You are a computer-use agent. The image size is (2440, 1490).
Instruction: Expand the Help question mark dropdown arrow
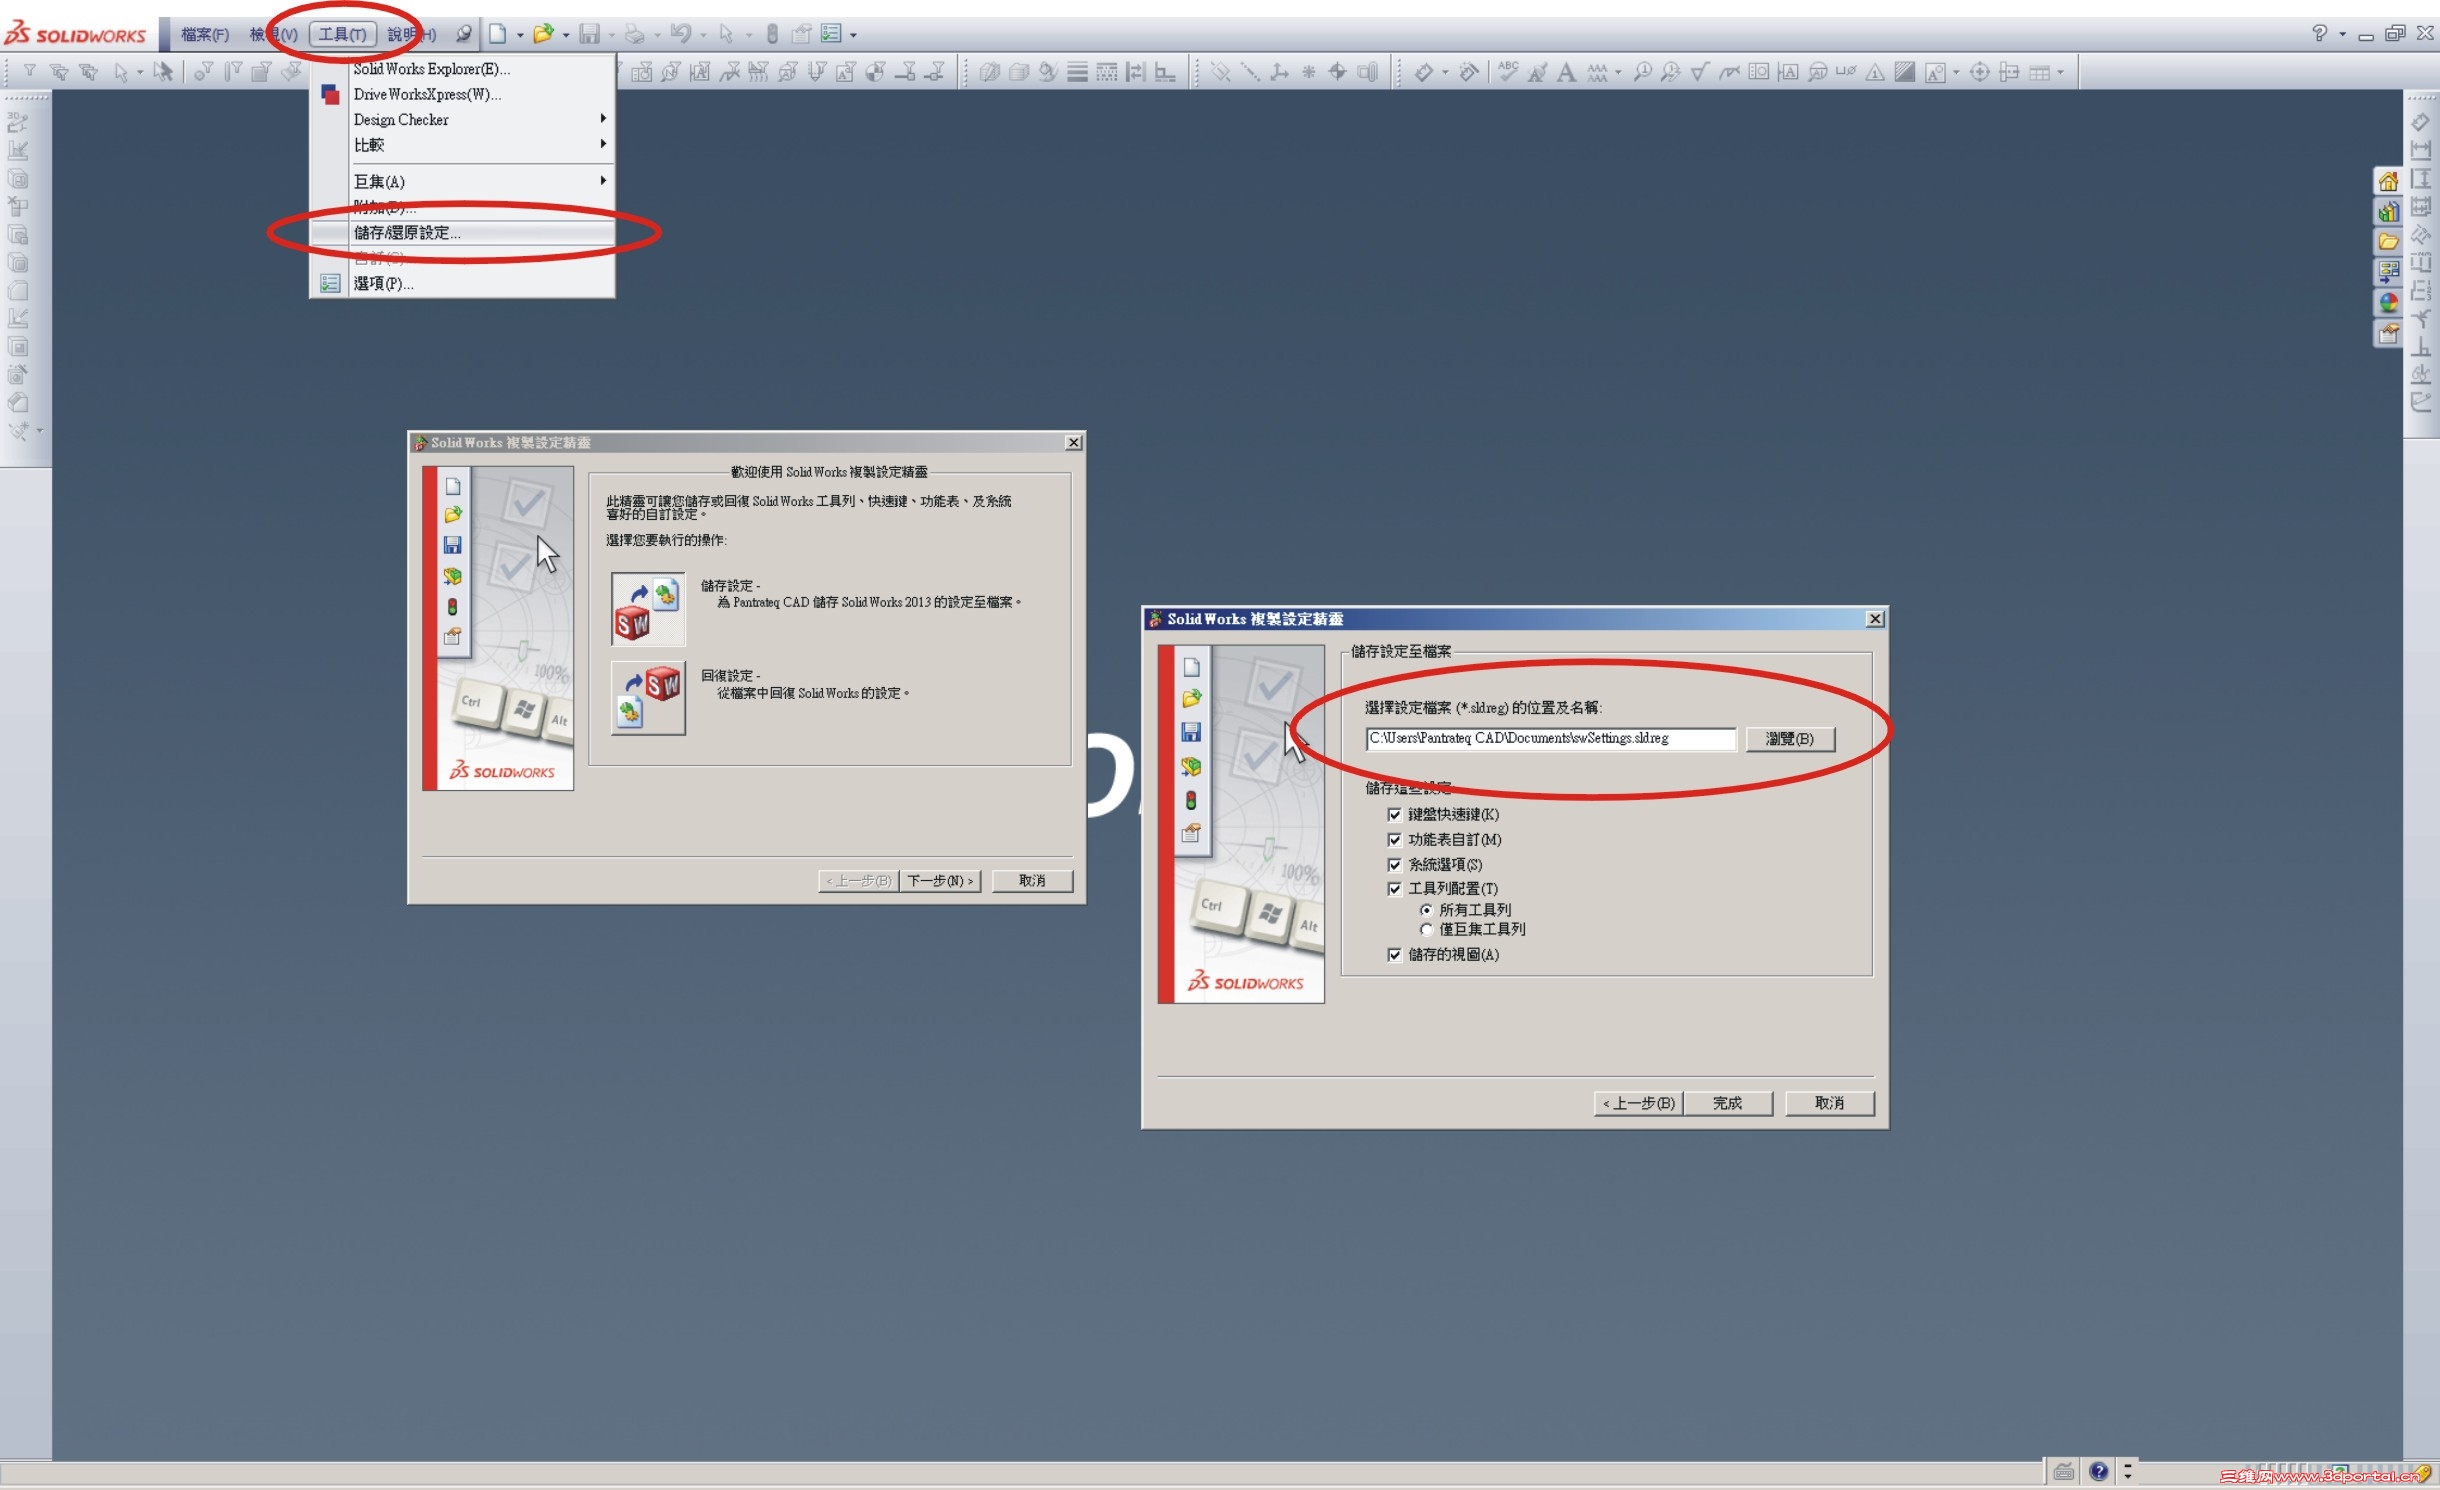click(2342, 34)
